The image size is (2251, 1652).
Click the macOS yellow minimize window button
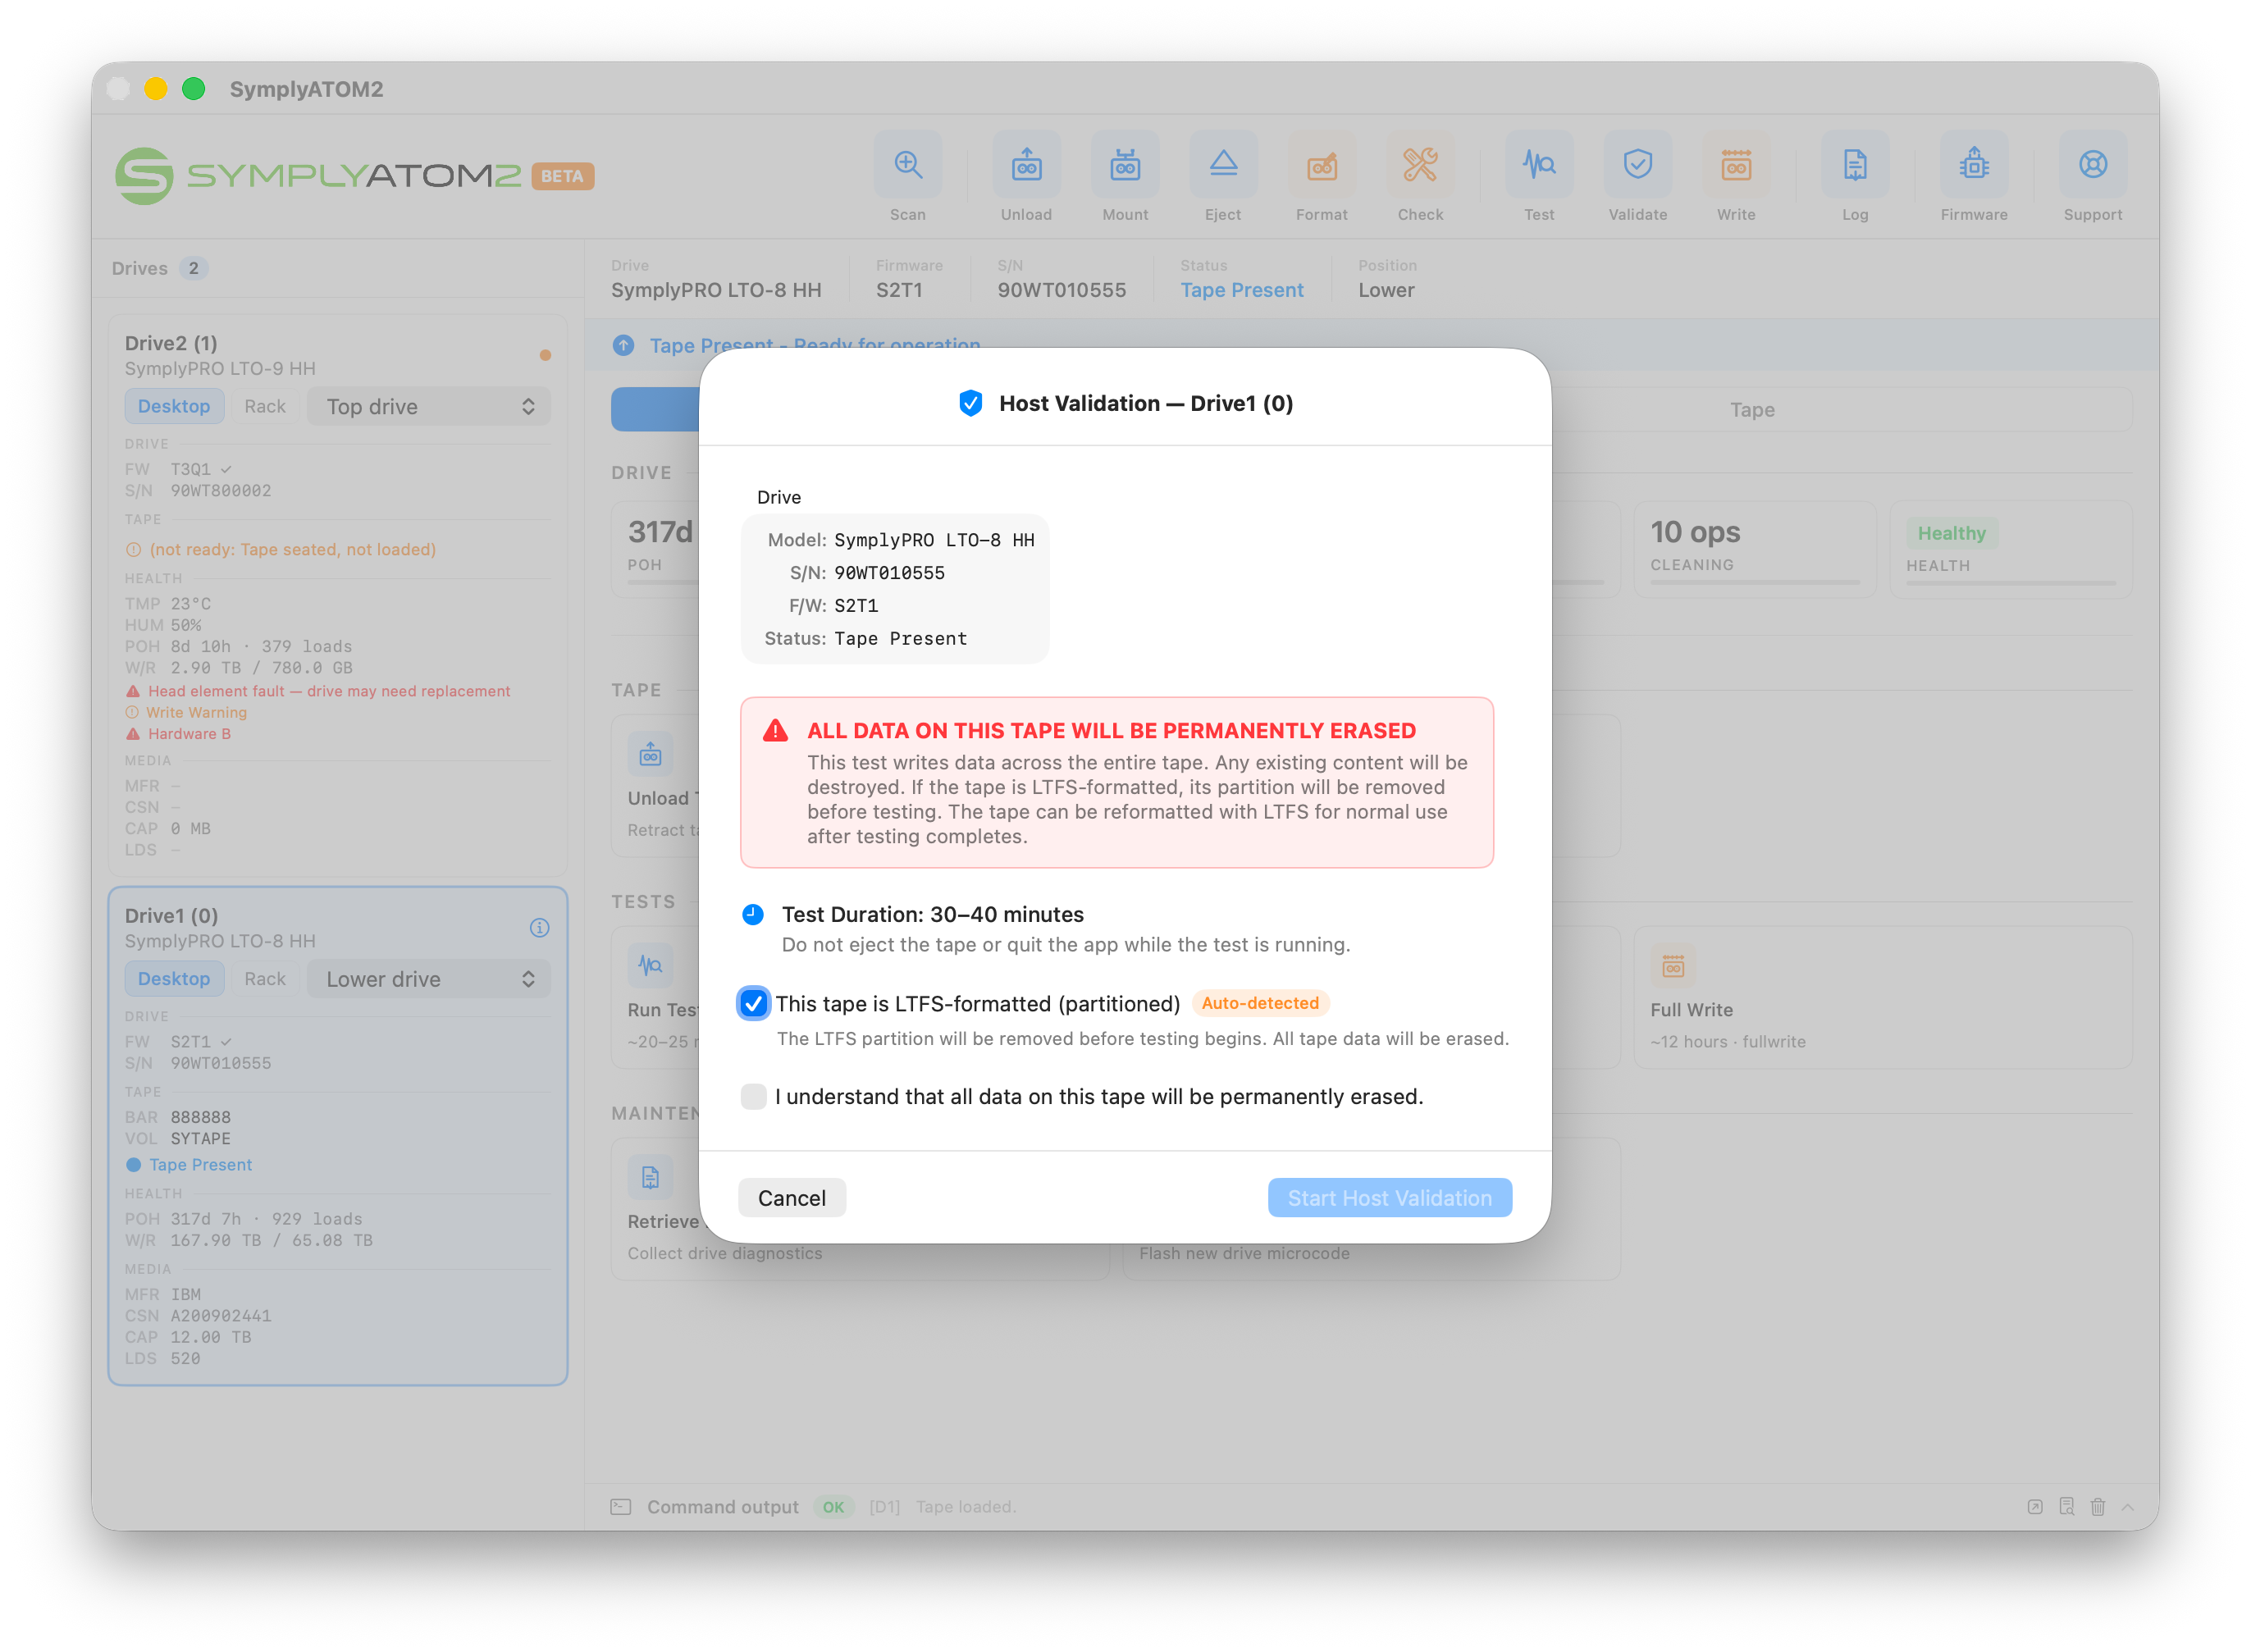155,89
